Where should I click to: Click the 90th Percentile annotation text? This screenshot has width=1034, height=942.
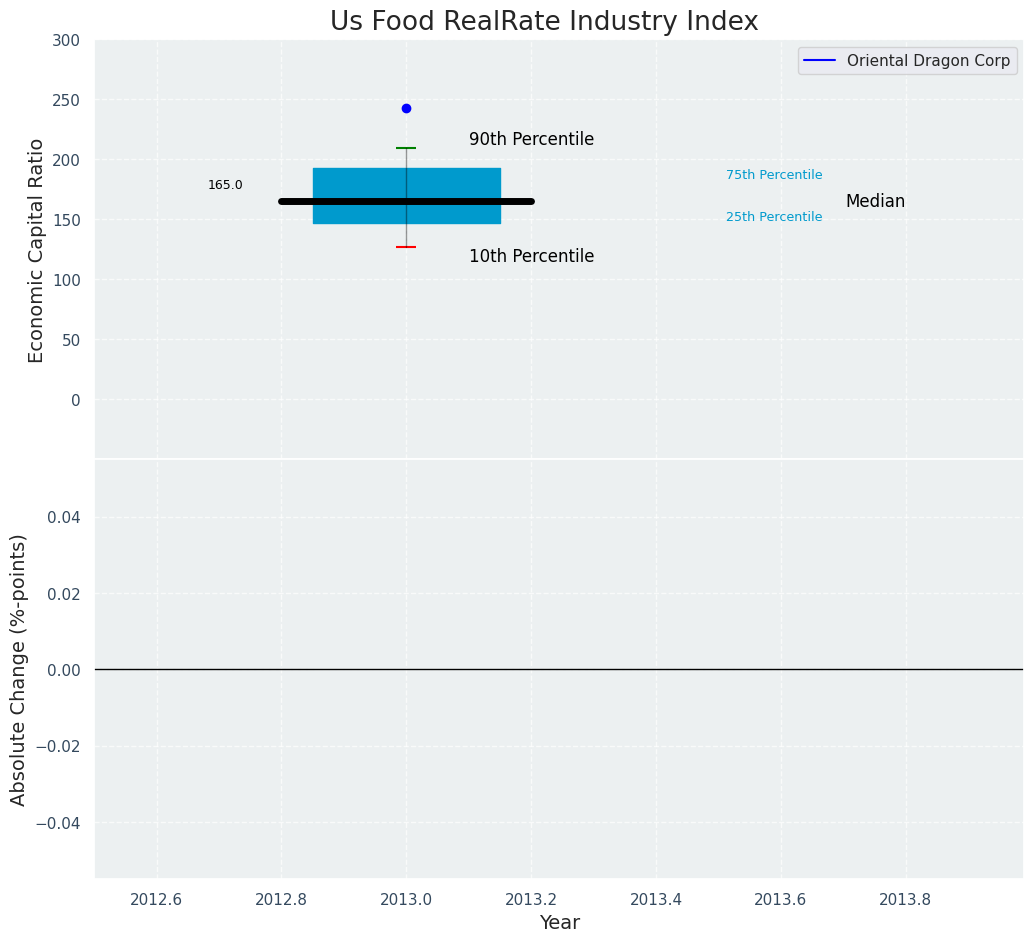click(531, 140)
